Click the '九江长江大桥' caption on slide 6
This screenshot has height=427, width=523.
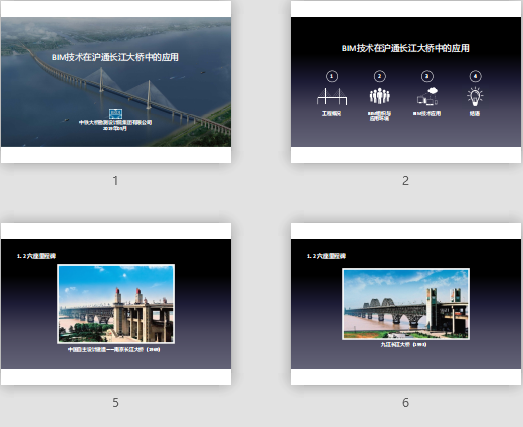[403, 344]
